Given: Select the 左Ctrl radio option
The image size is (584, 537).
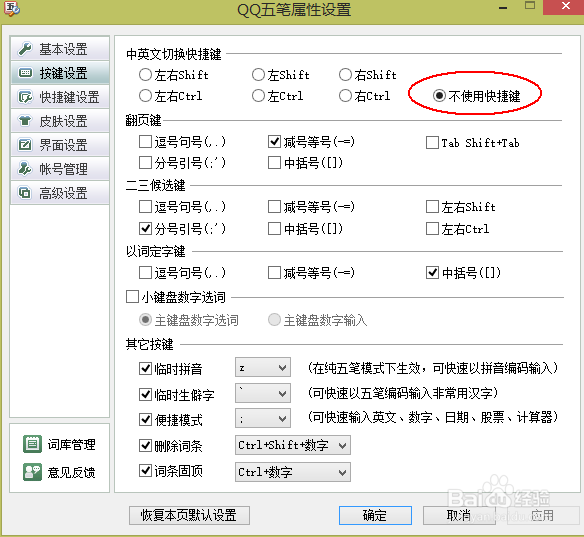Looking at the screenshot, I should [x=258, y=96].
